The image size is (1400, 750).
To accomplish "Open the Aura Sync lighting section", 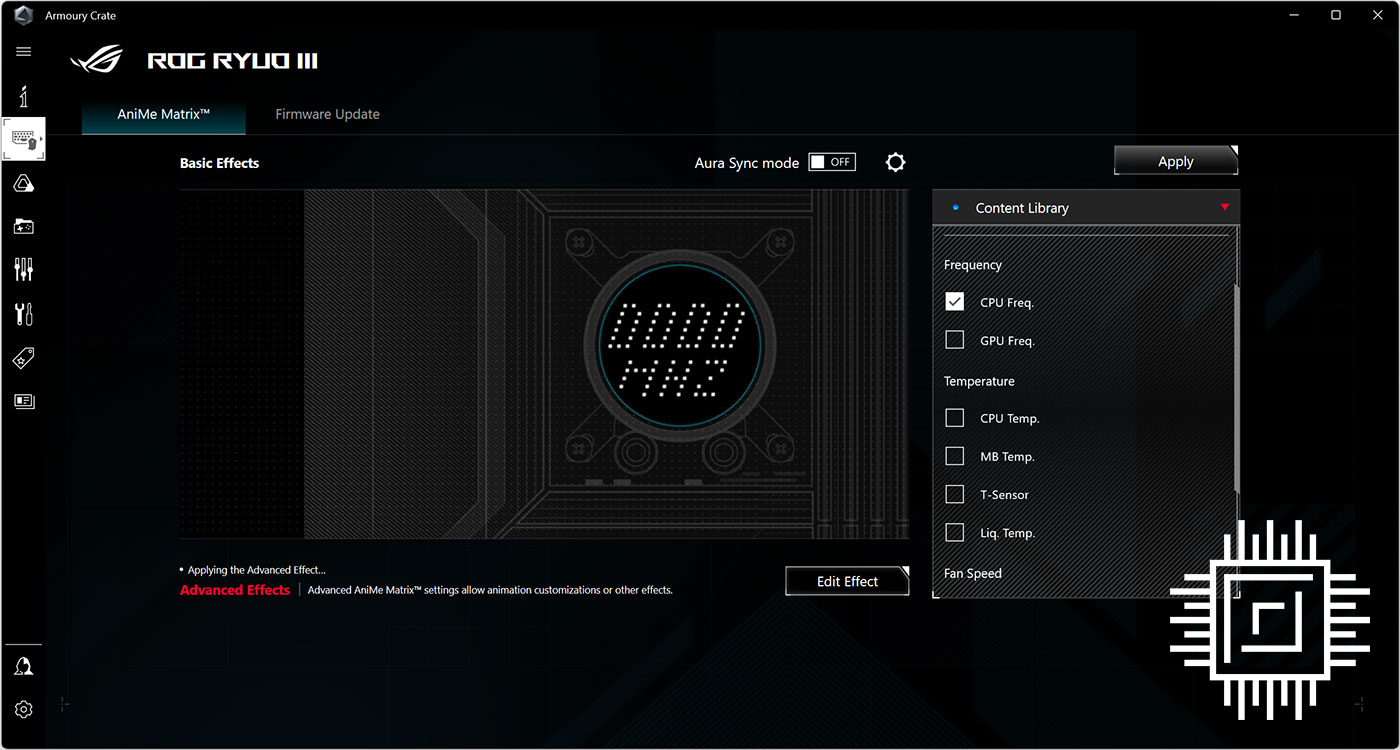I will (23, 182).
